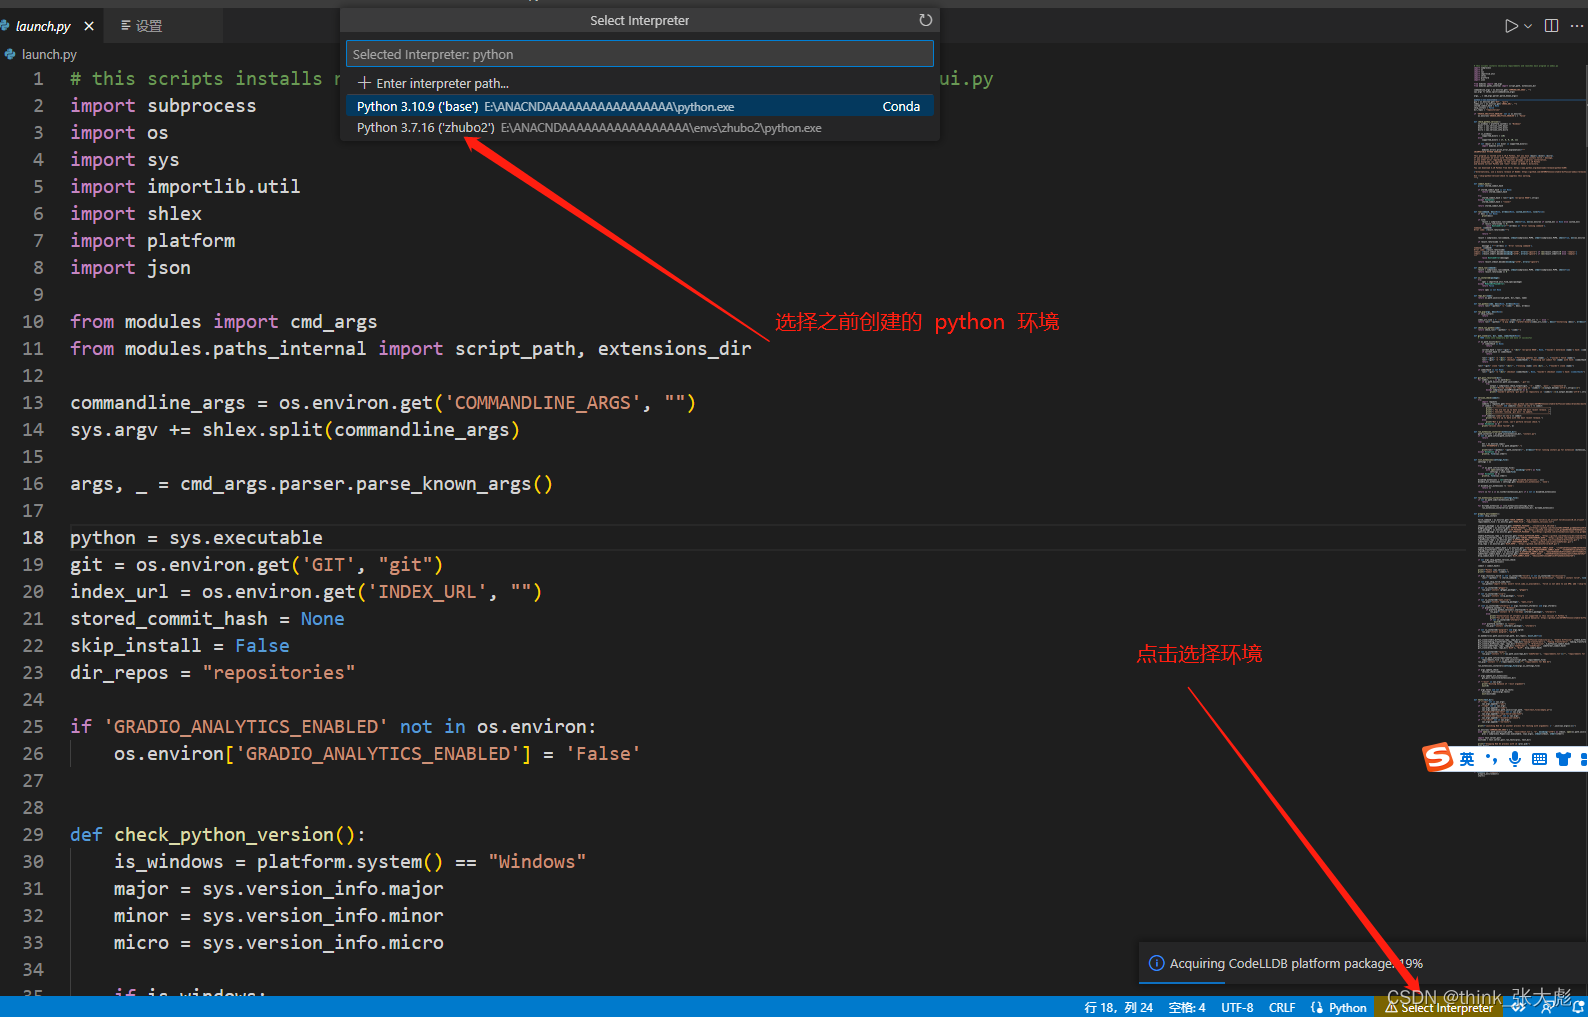Click 'subprocess' on line 2
The height and width of the screenshot is (1017, 1588).
tap(202, 106)
